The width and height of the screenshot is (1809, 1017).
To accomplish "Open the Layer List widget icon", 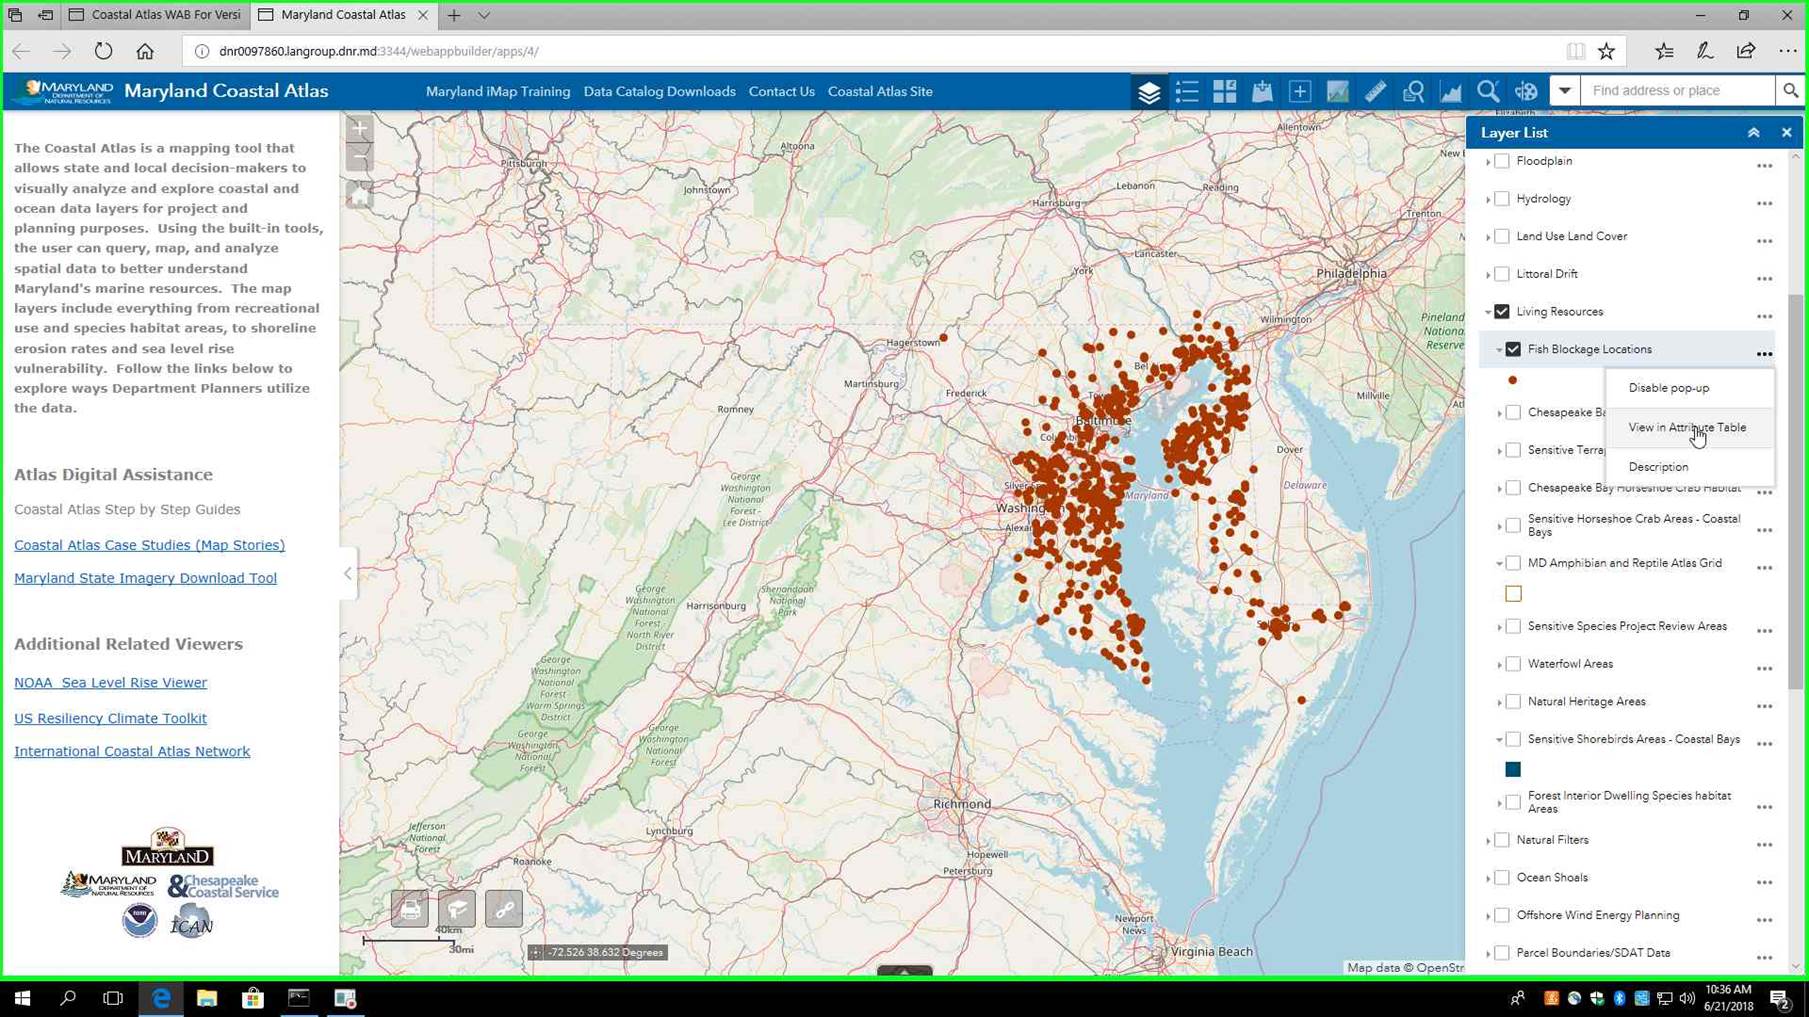I will pos(1149,91).
